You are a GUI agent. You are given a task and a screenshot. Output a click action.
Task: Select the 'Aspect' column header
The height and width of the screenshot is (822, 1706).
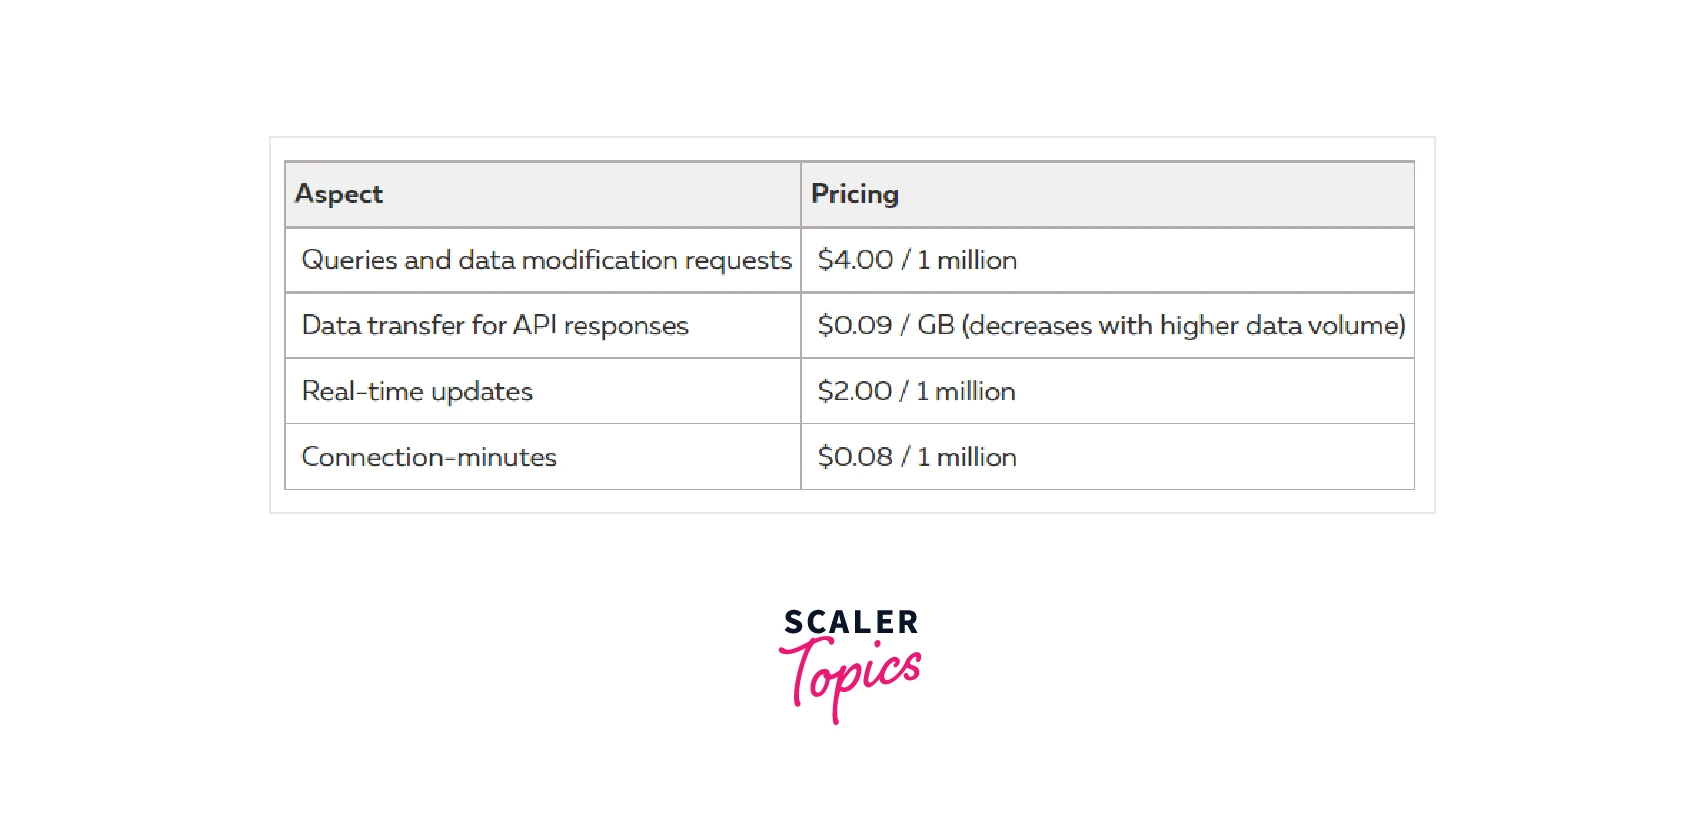coord(339,194)
